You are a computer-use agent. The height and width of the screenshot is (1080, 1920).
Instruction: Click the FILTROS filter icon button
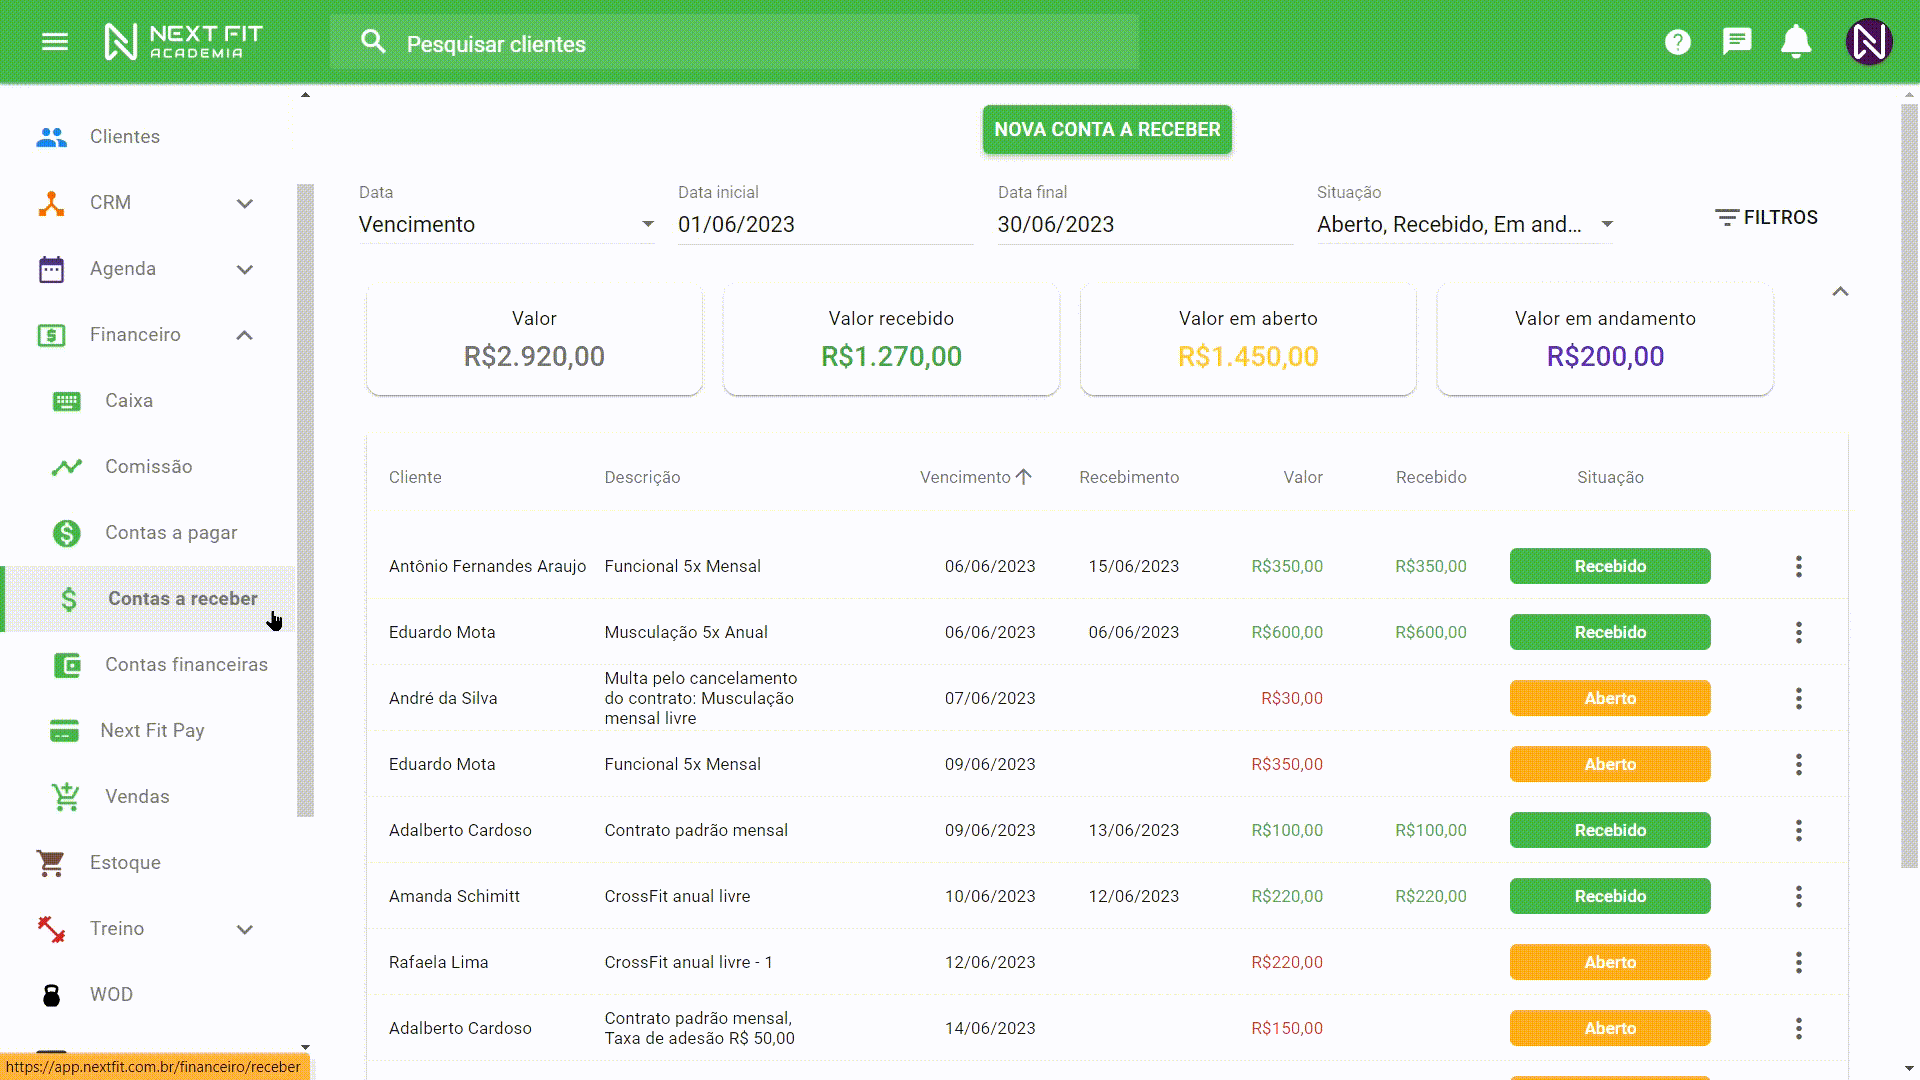1766,218
